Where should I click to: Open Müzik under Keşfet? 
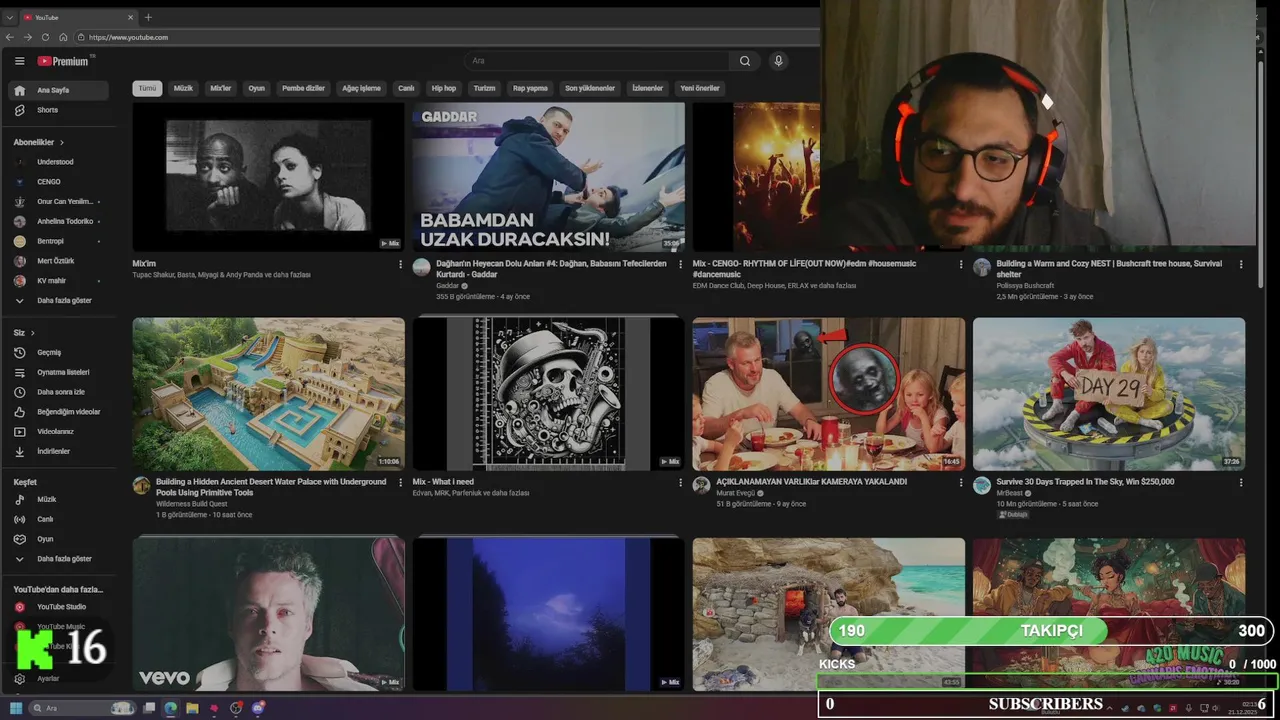(60, 499)
